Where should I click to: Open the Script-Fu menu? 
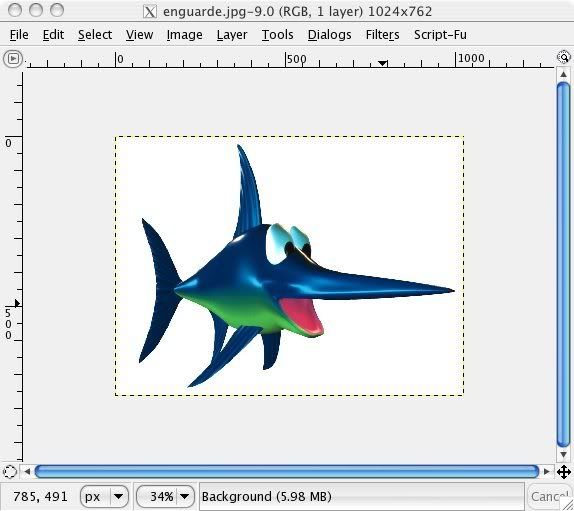pyautogui.click(x=440, y=35)
